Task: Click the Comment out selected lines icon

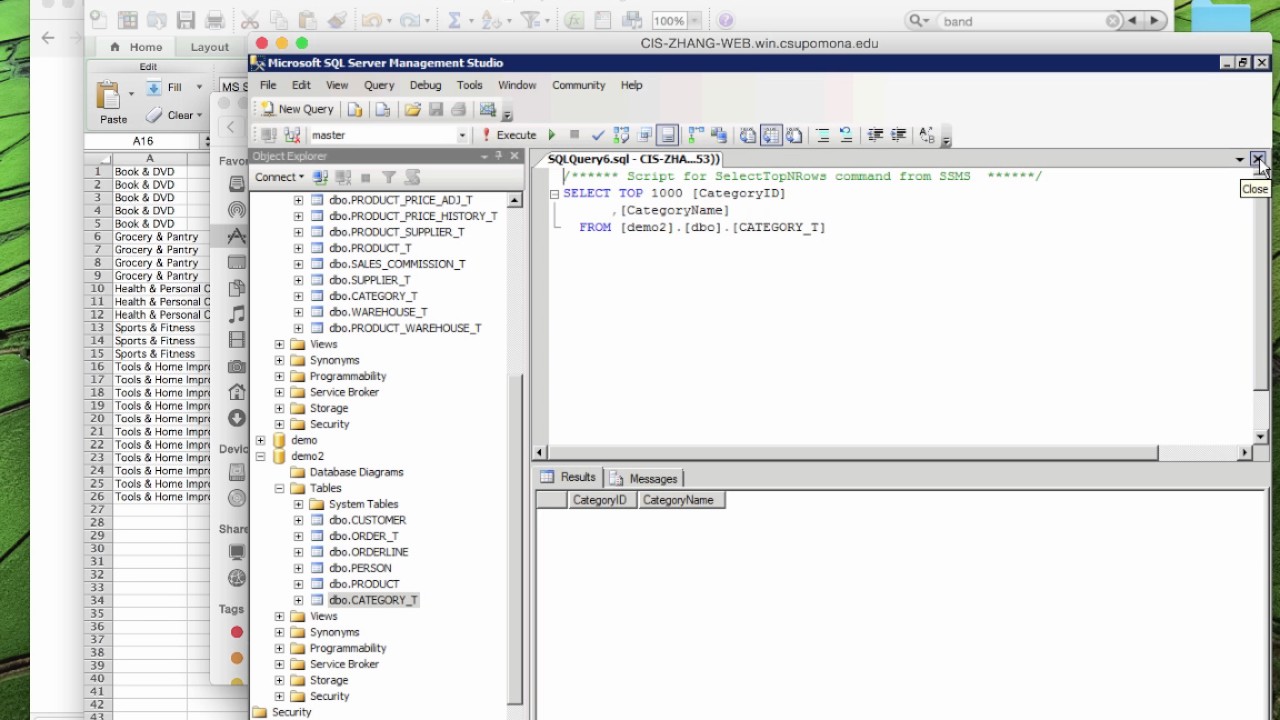Action: (822, 135)
